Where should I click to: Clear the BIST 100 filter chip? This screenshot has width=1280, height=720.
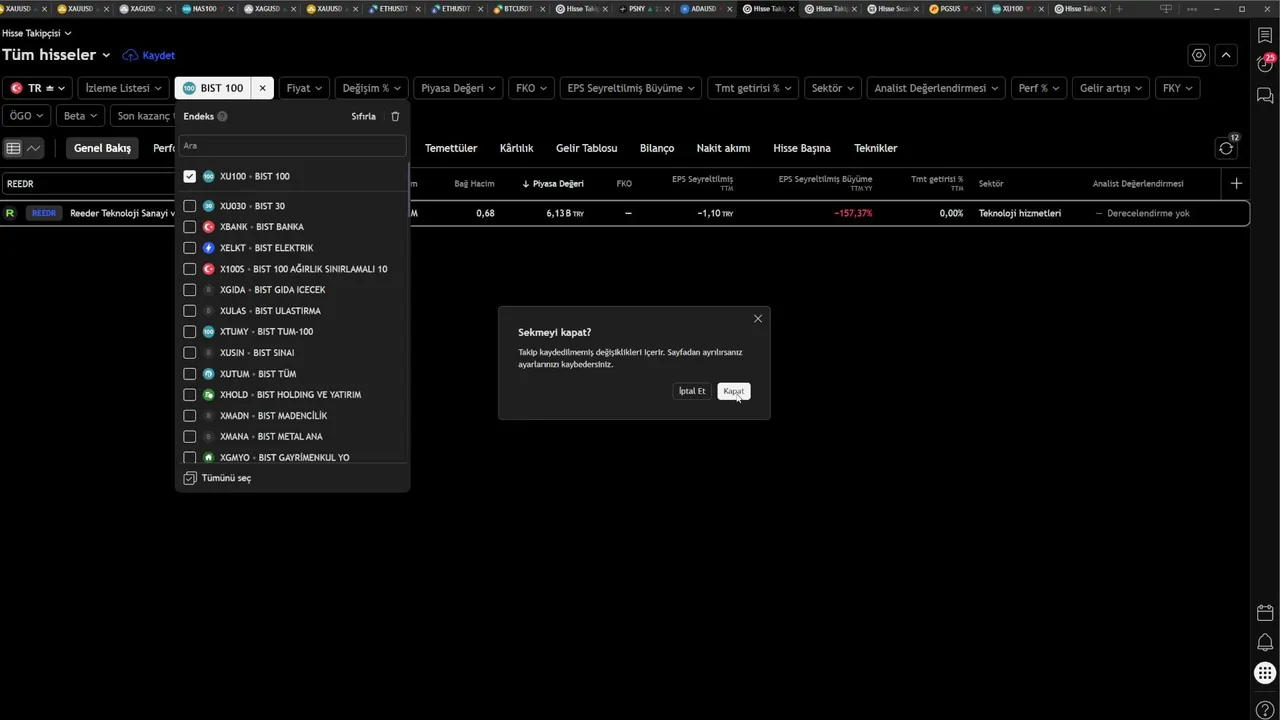pyautogui.click(x=263, y=88)
